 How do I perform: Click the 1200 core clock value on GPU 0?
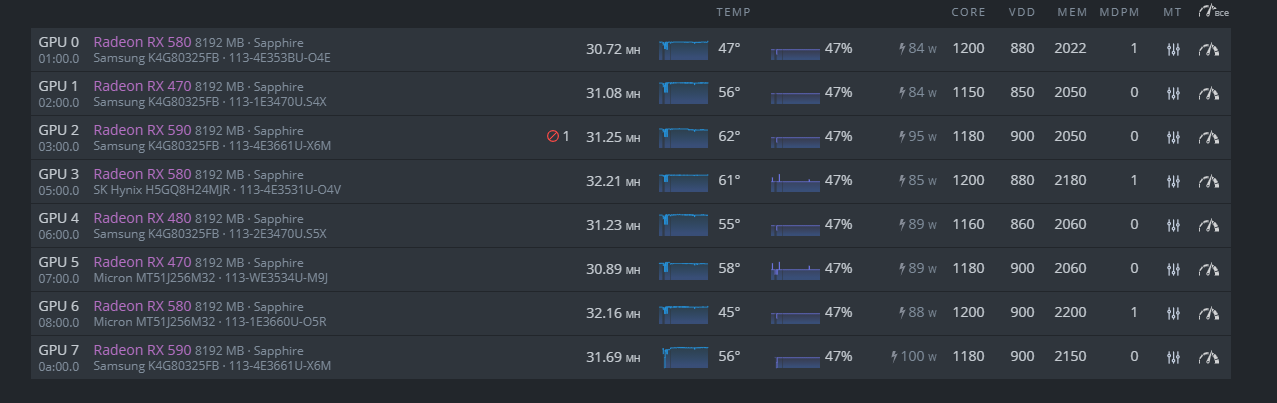(x=967, y=49)
